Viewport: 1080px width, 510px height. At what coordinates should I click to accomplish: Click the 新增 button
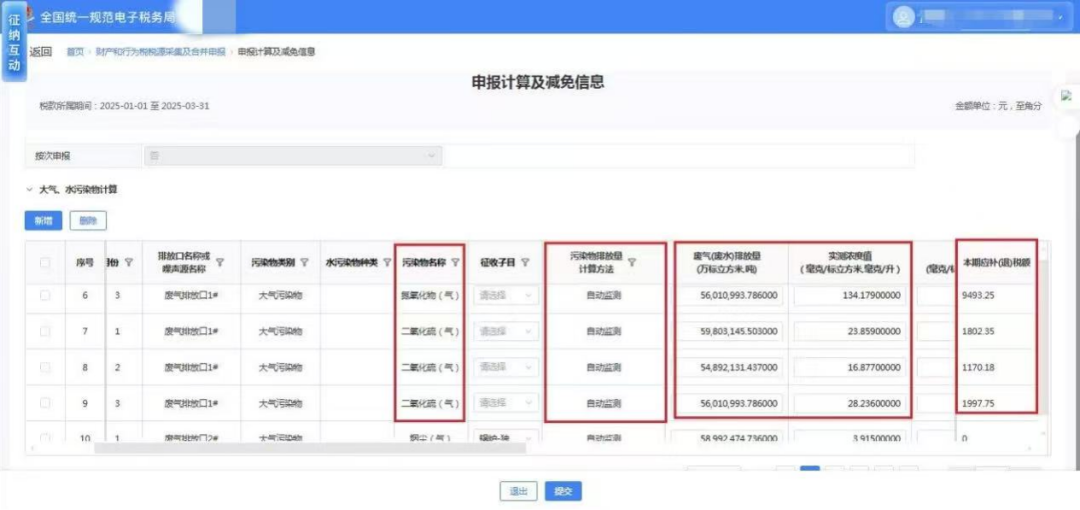point(43,220)
